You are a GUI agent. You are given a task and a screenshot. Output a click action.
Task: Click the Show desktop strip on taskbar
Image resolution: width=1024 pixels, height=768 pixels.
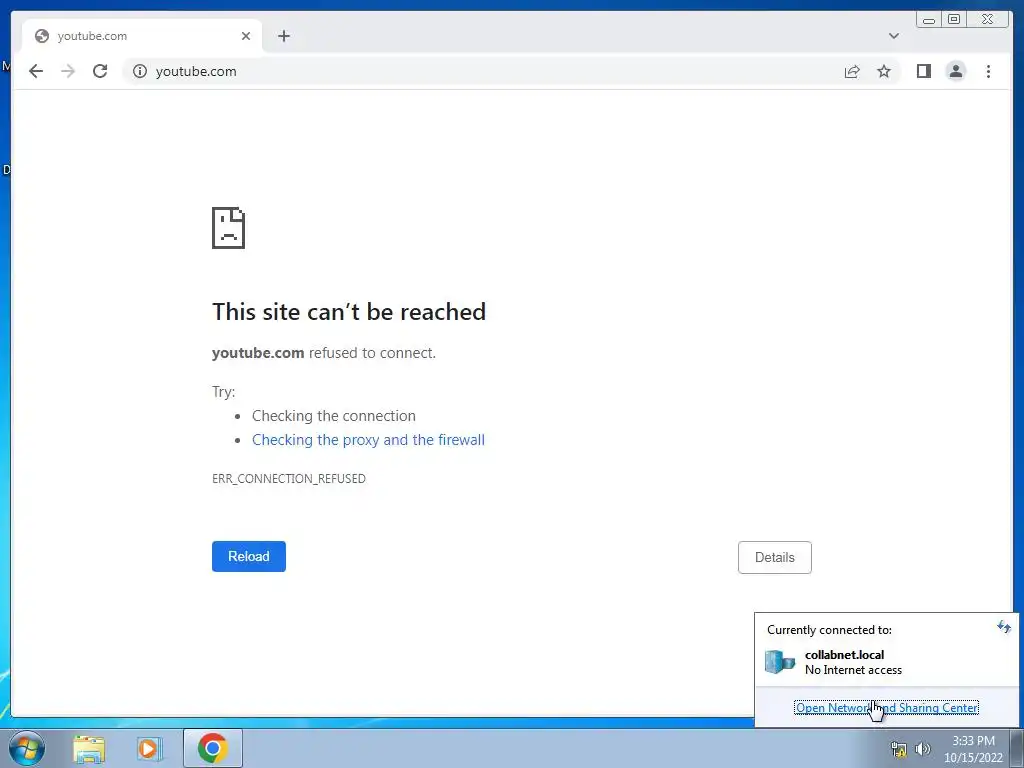pos(1017,748)
